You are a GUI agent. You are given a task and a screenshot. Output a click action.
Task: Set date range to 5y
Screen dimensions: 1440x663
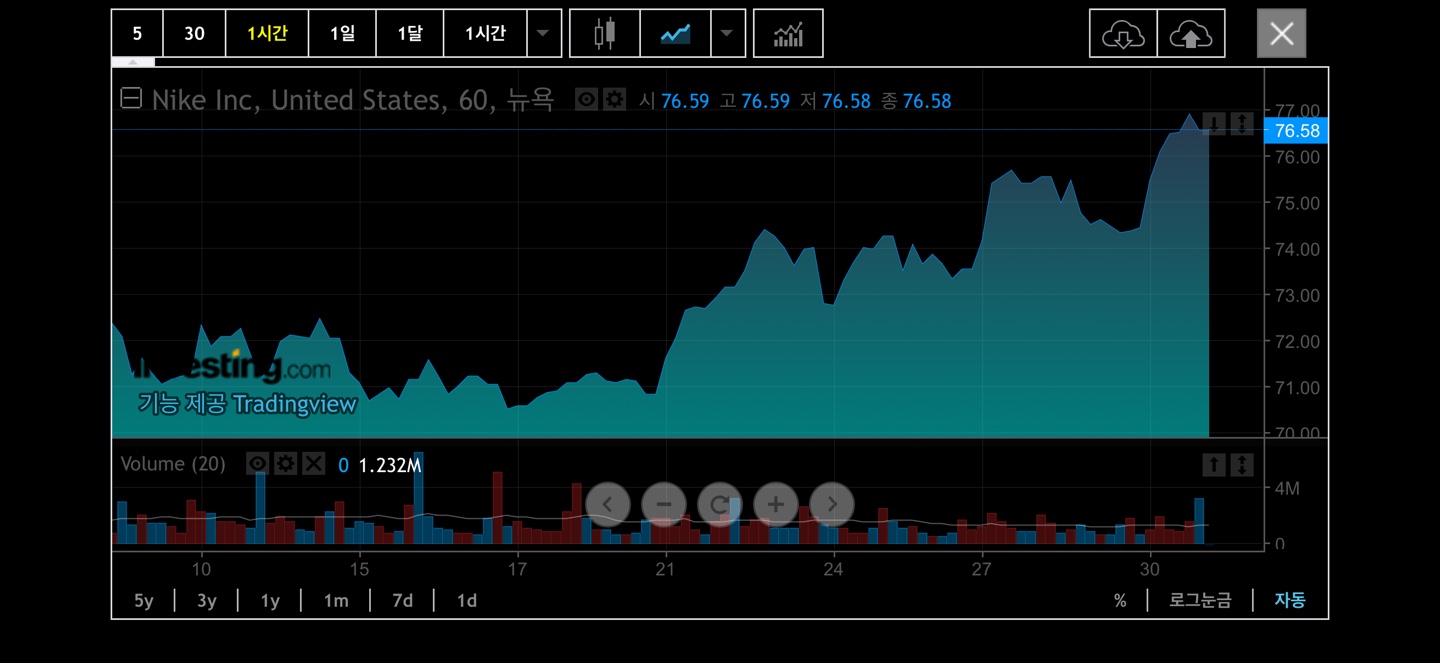tap(144, 600)
